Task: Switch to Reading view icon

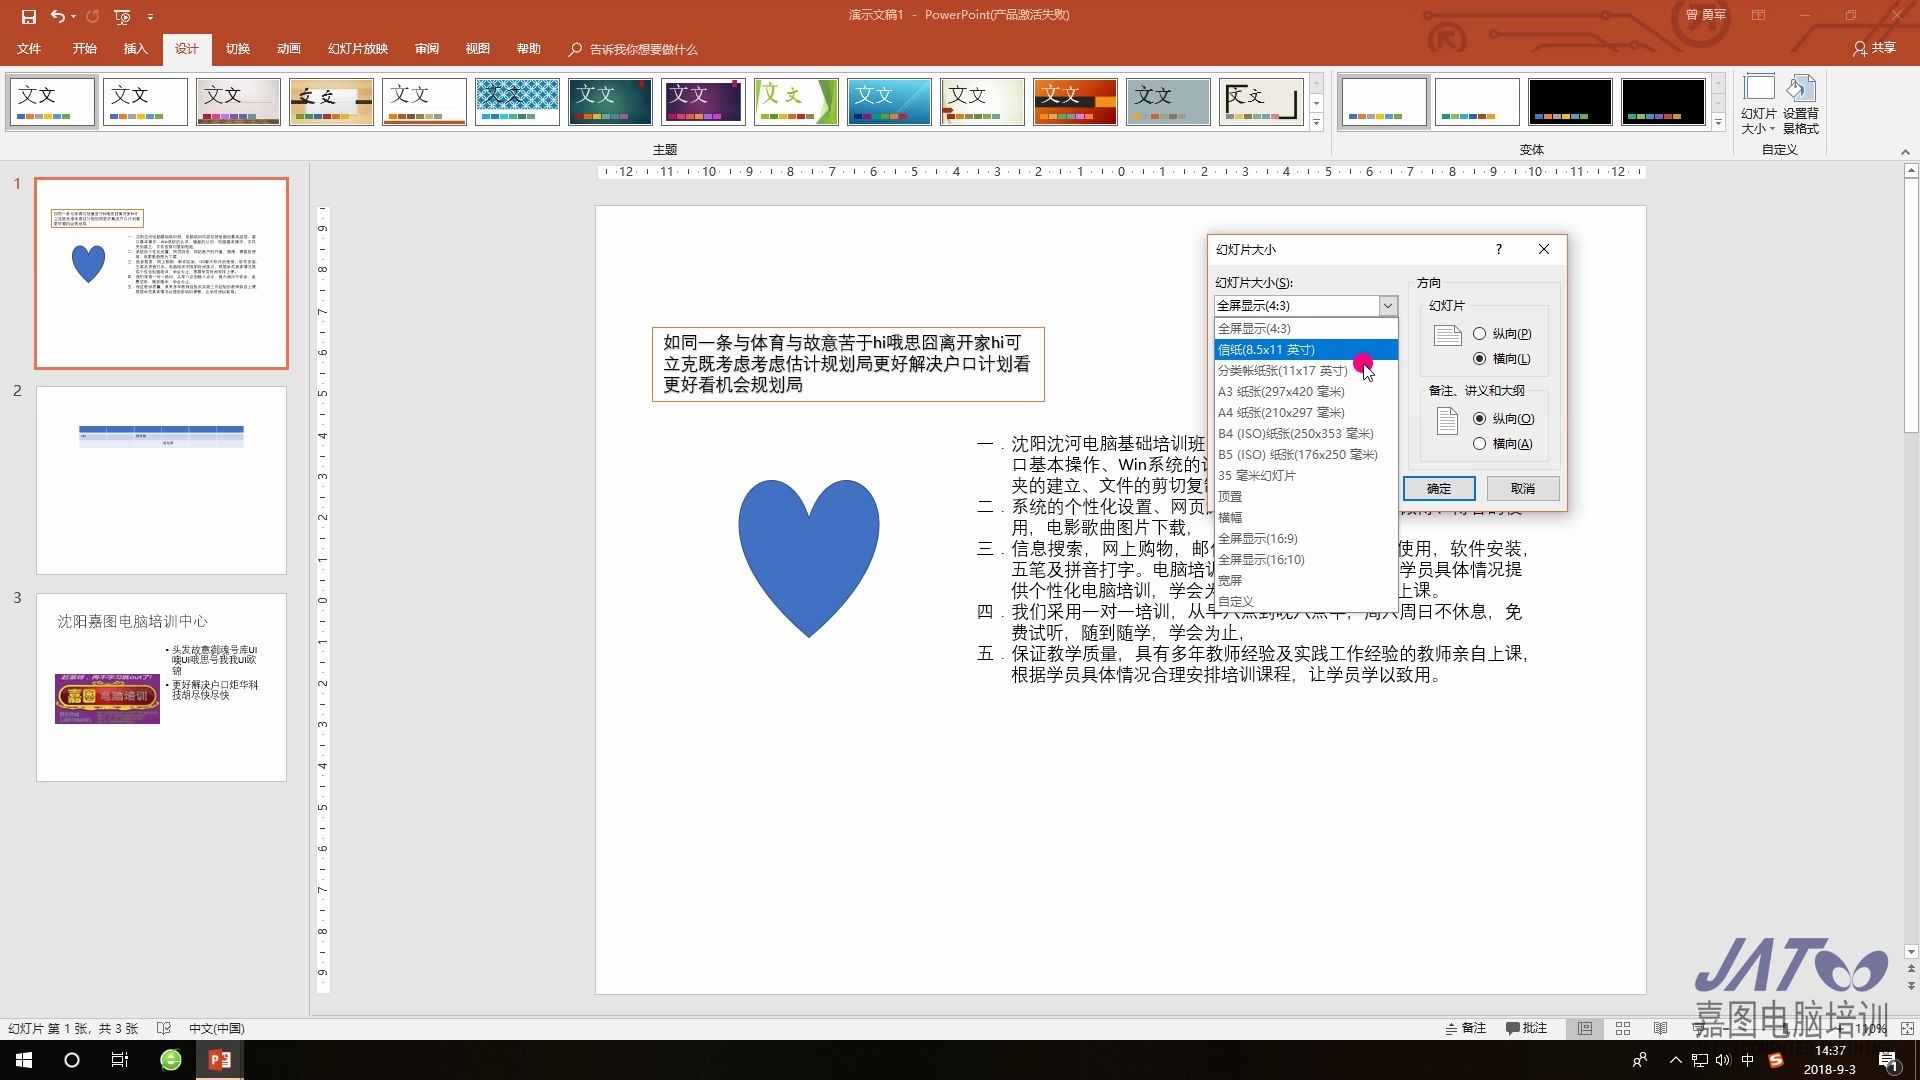Action: coord(1660,1028)
